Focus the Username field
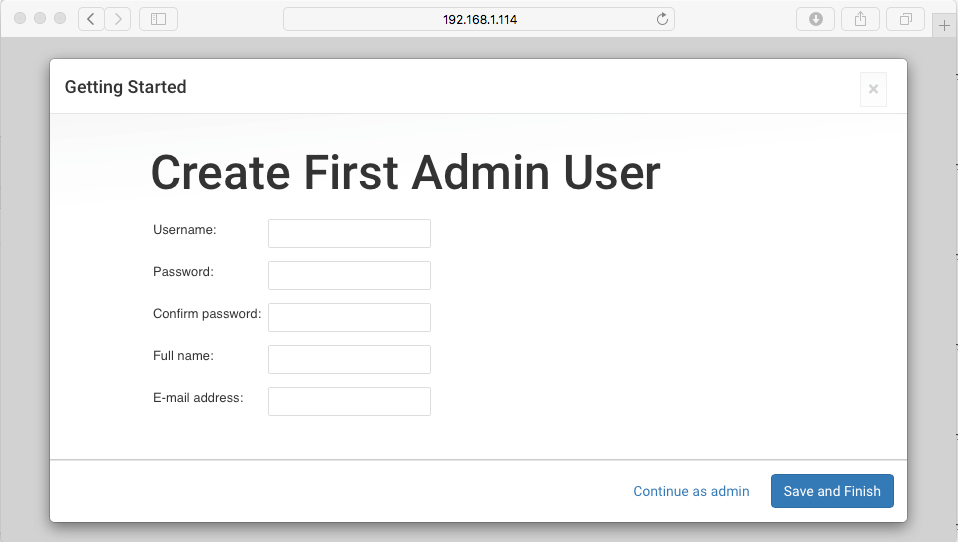Viewport: 958px width, 542px height. [x=349, y=233]
